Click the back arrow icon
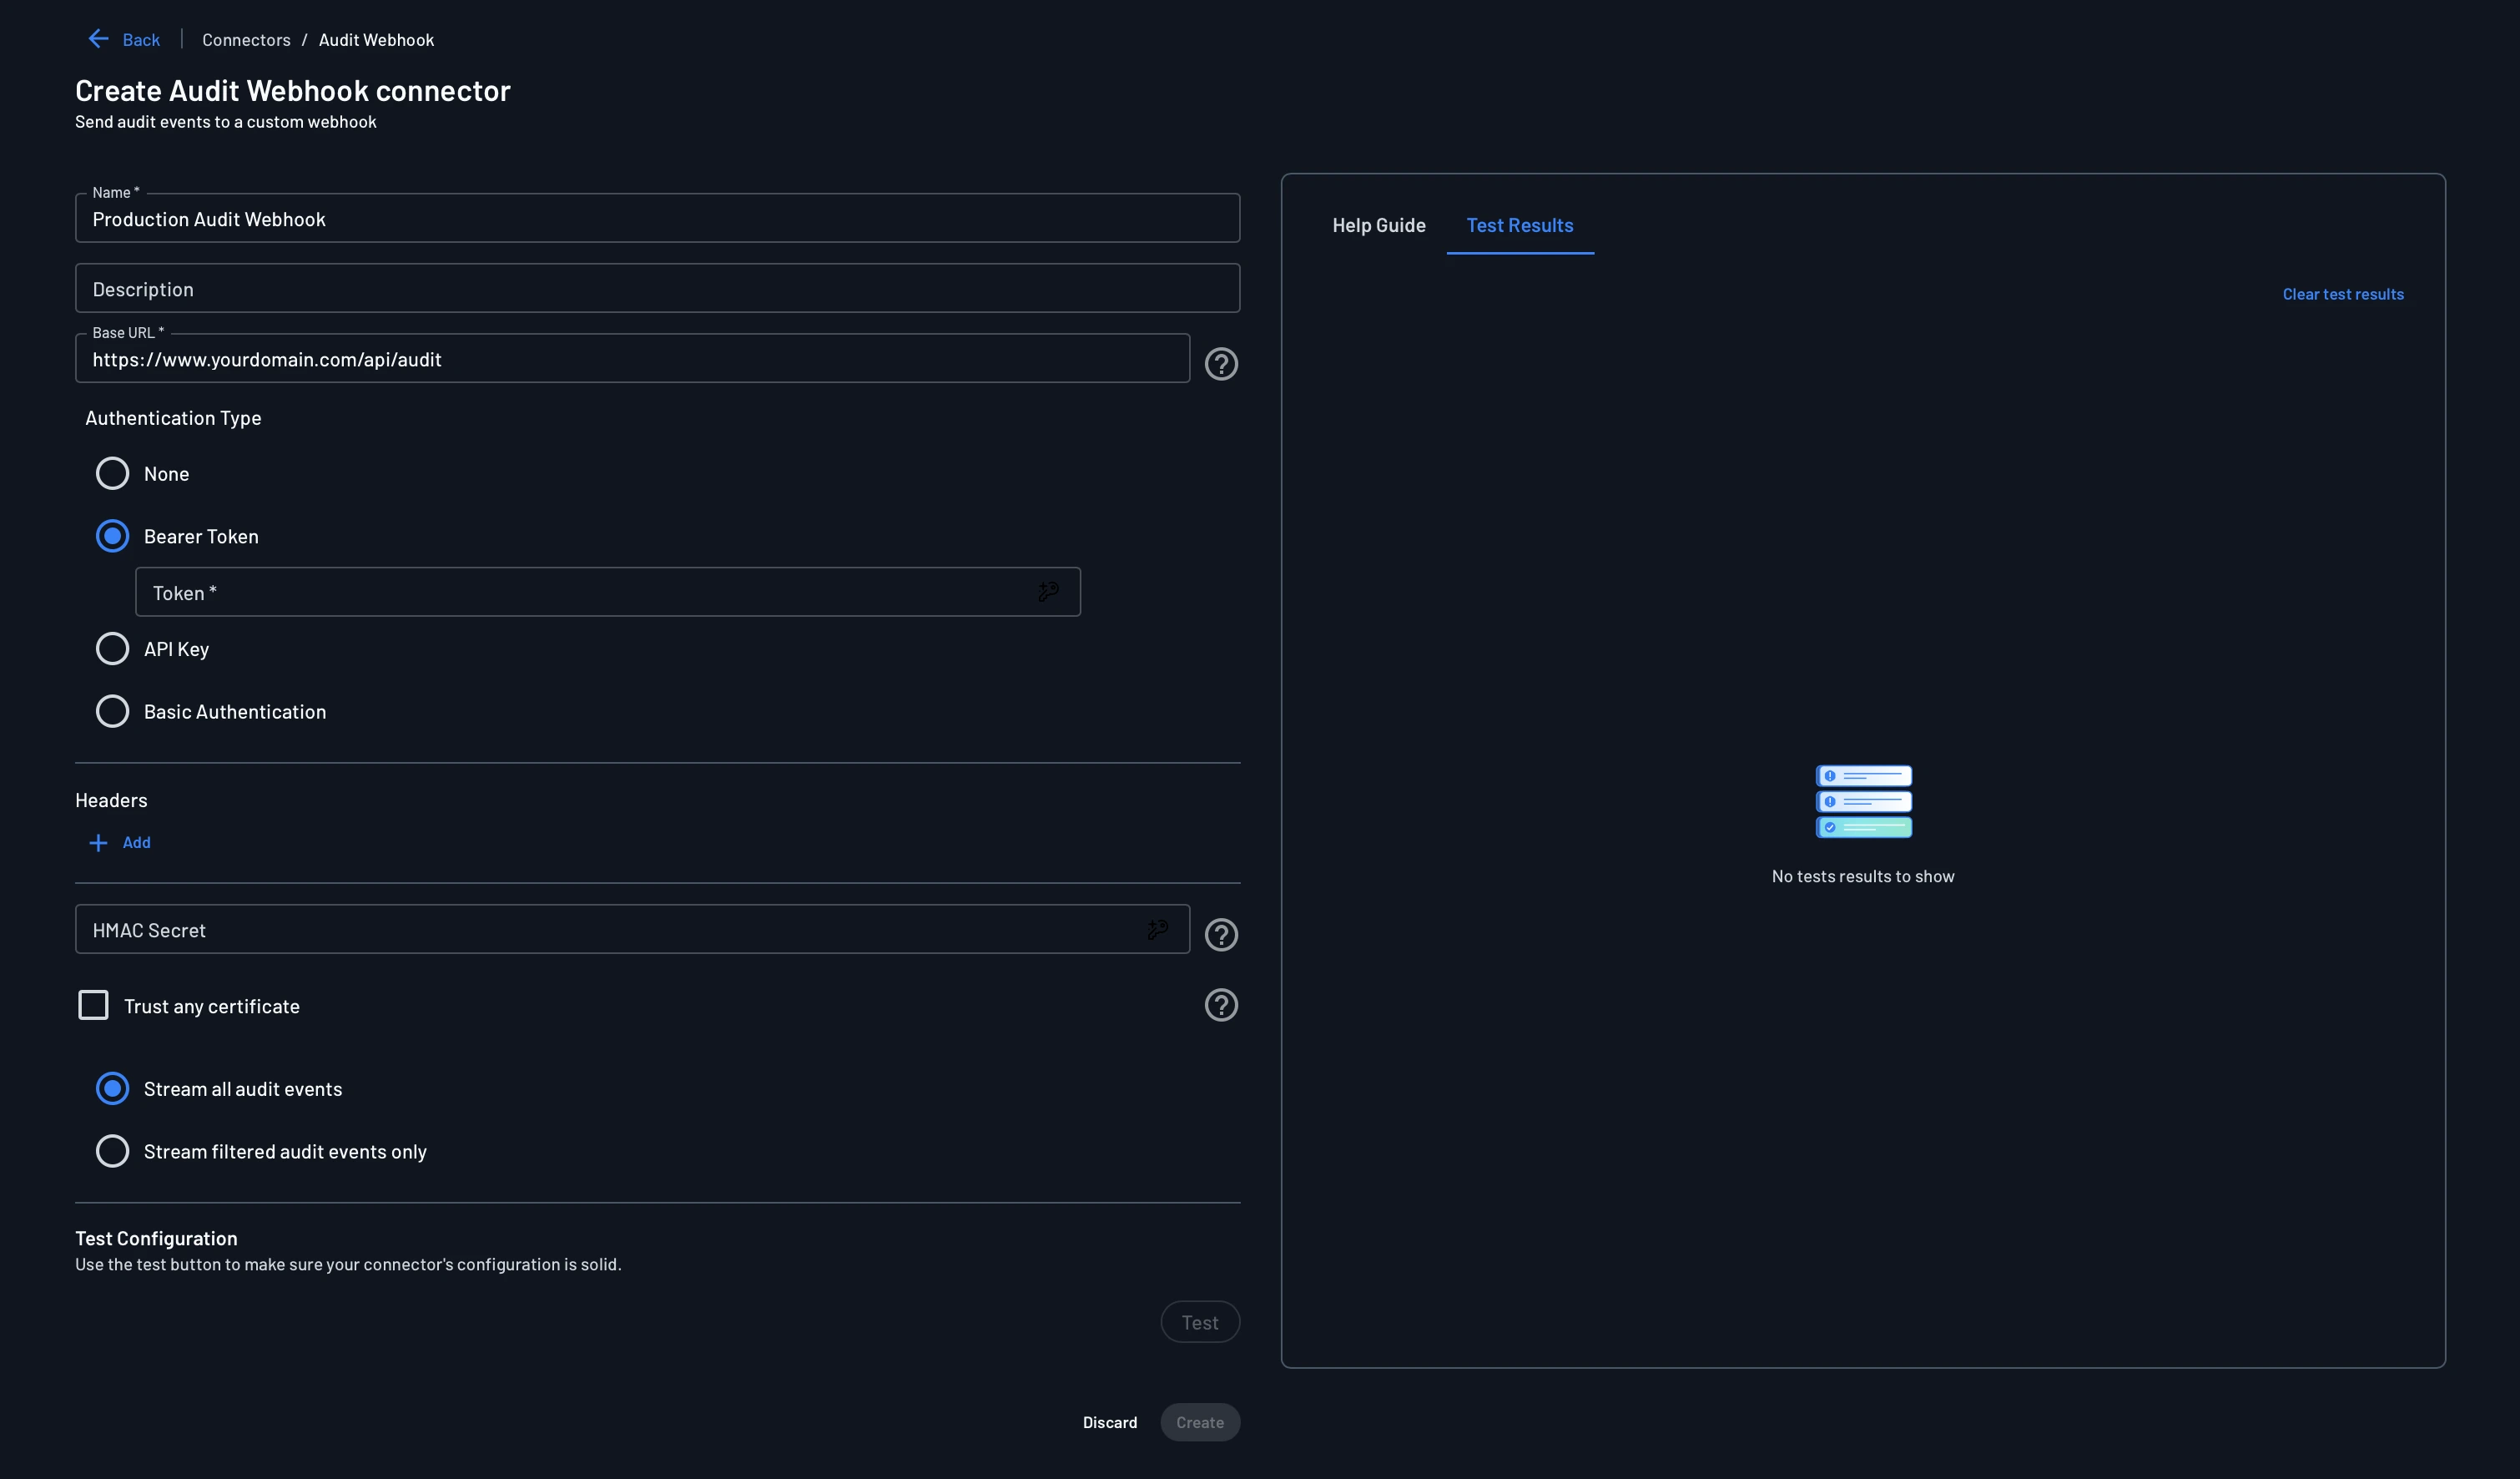 tap(97, 38)
